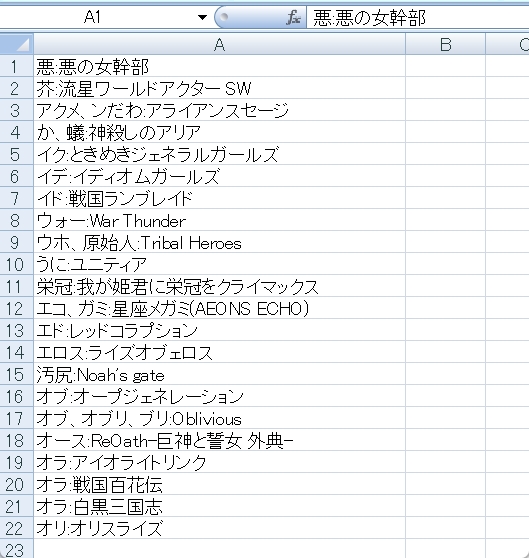Image resolution: width=529 pixels, height=558 pixels.
Task: Select row 20 header
Action: (x=16, y=484)
